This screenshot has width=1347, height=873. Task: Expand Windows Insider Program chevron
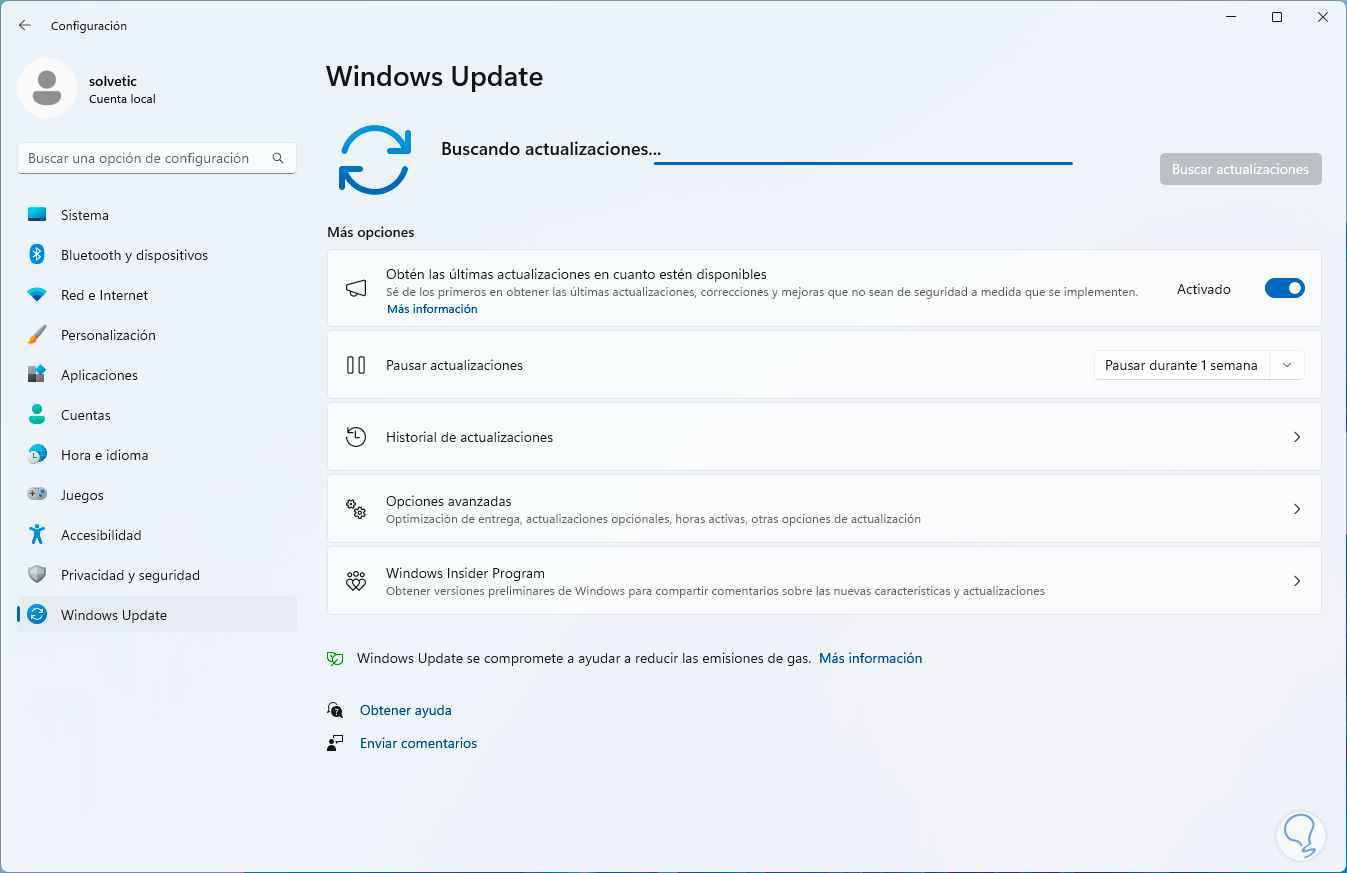point(1297,581)
